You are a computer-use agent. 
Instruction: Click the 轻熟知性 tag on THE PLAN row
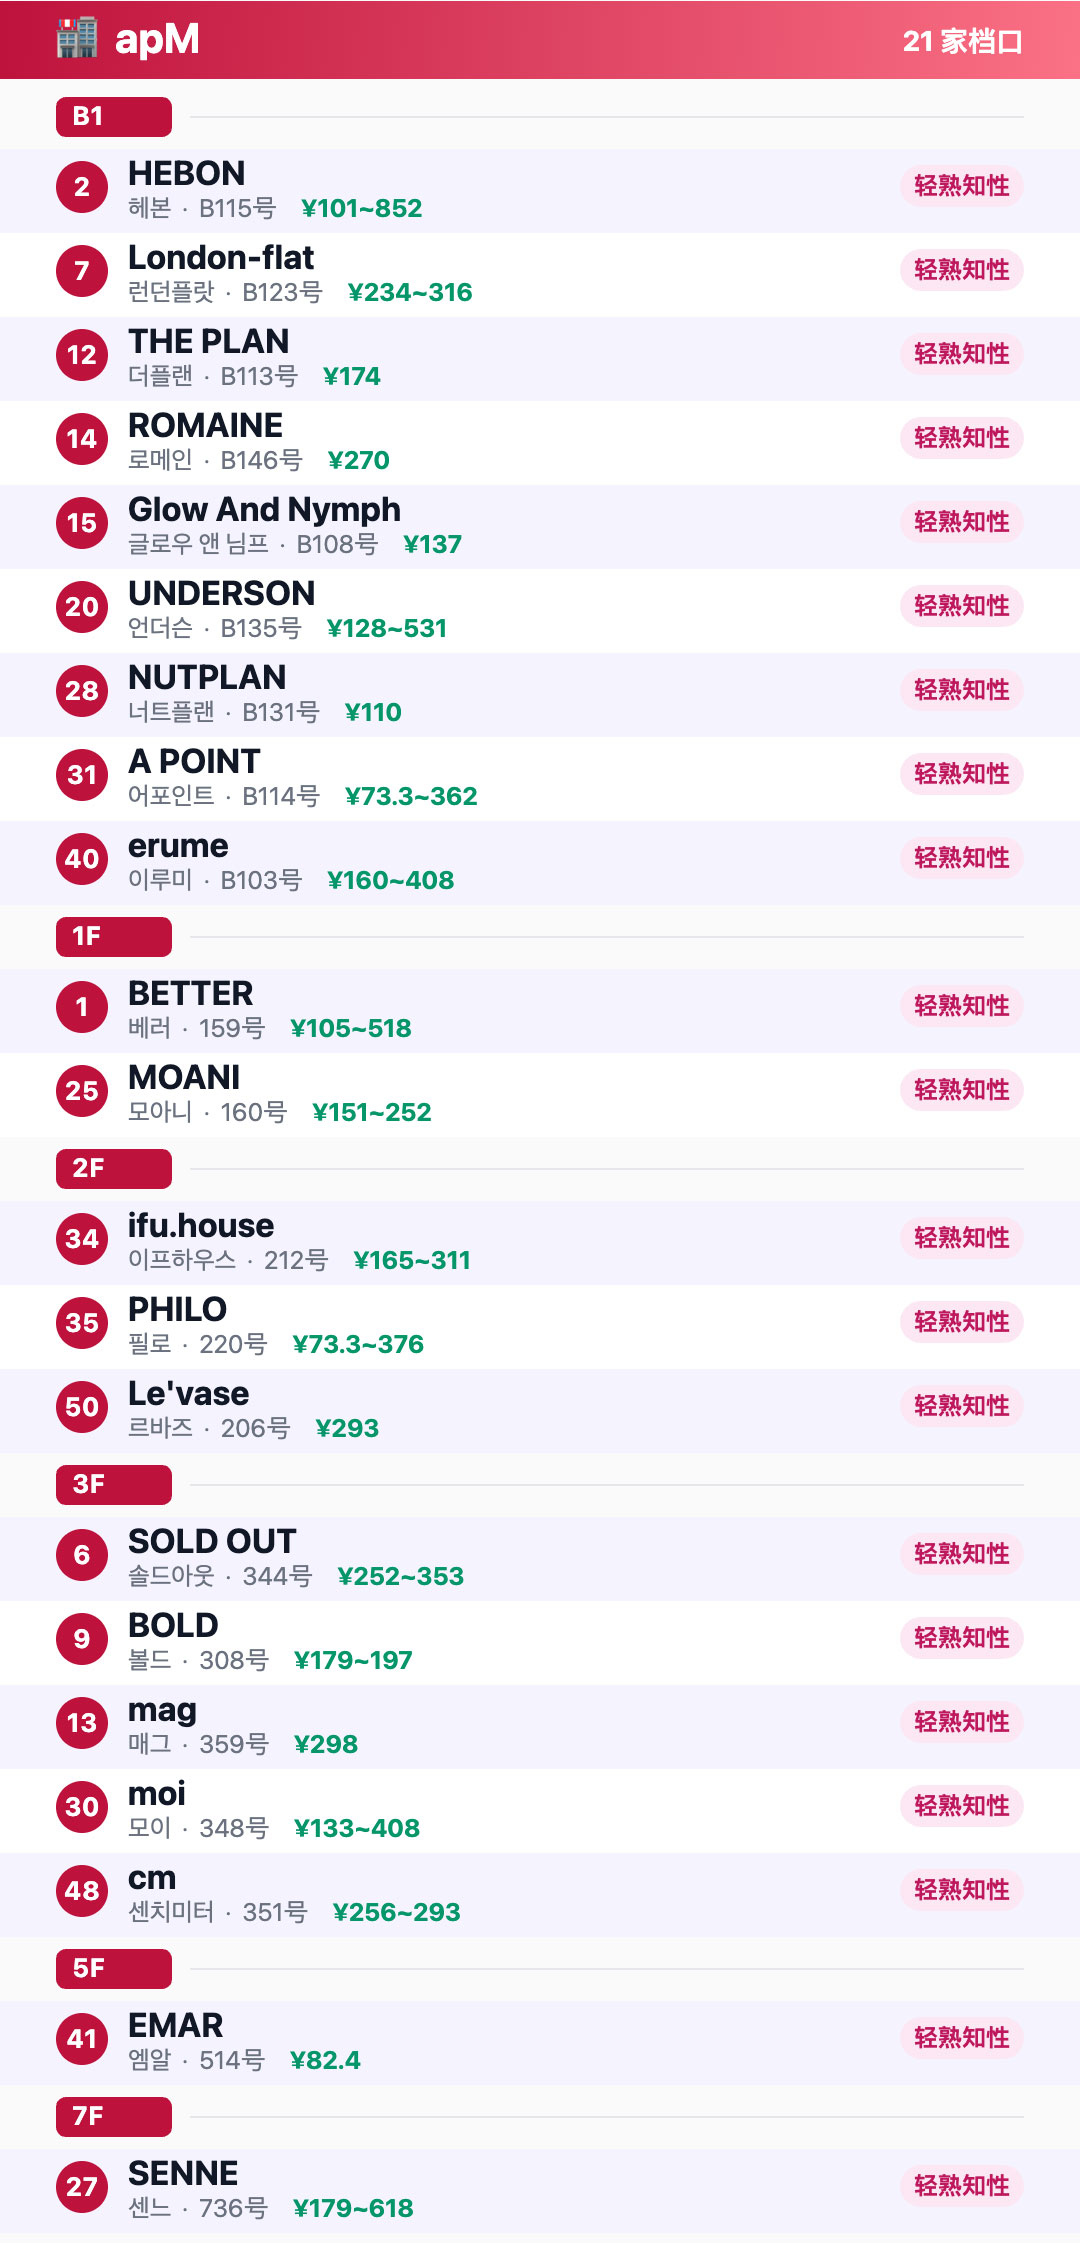[962, 354]
